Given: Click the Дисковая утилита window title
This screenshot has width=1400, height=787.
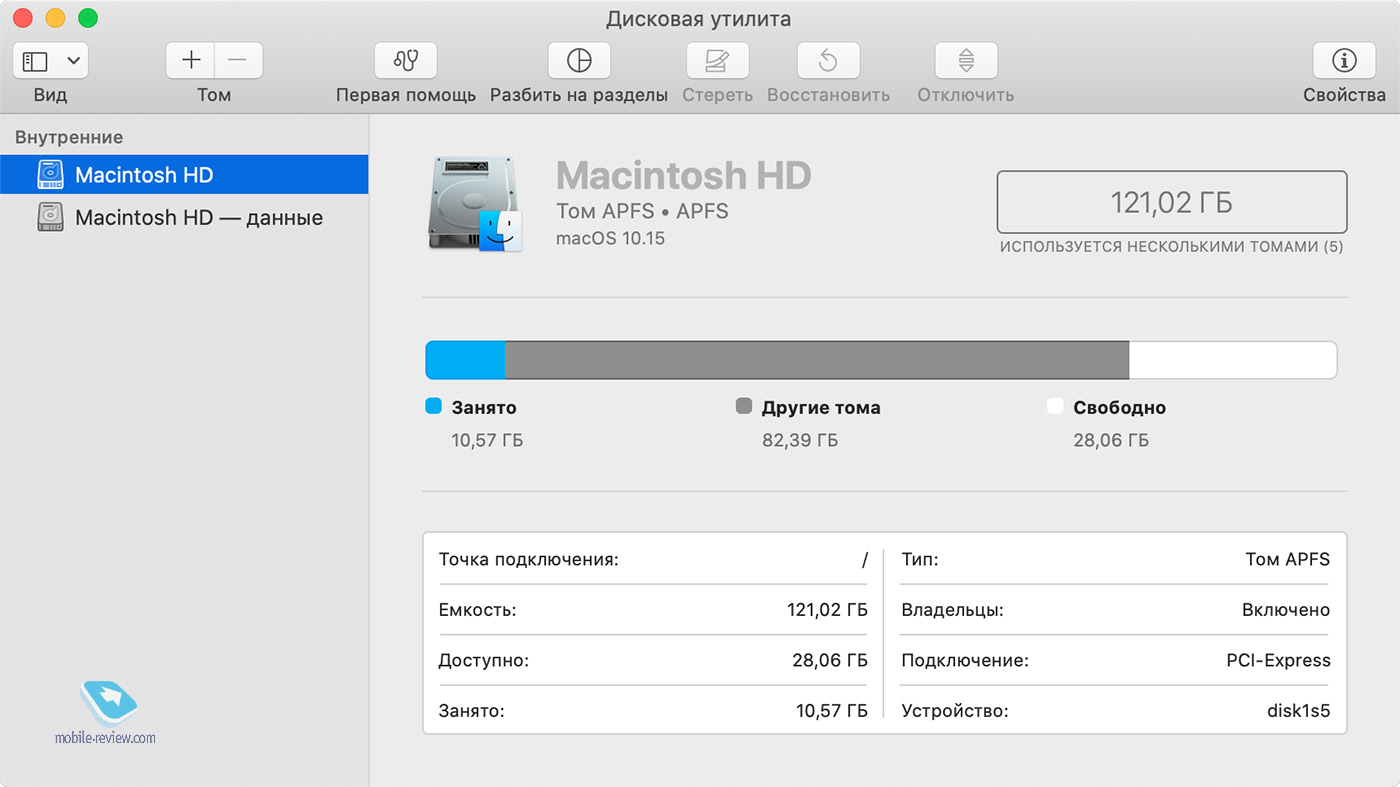Looking at the screenshot, I should 698,19.
